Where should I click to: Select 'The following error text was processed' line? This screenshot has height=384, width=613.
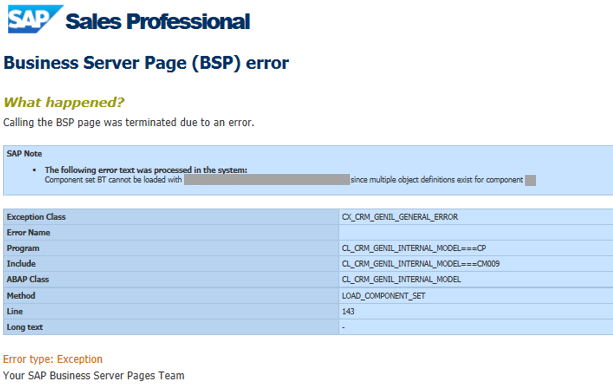[146, 170]
